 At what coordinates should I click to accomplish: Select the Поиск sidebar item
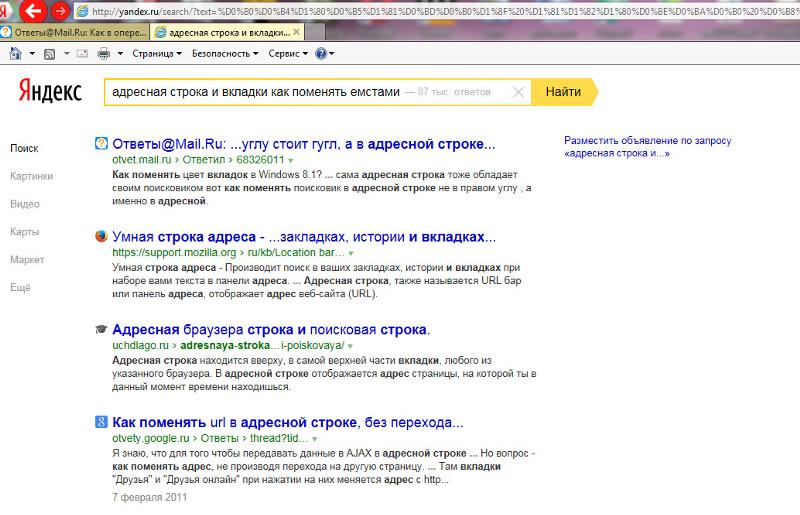(24, 148)
